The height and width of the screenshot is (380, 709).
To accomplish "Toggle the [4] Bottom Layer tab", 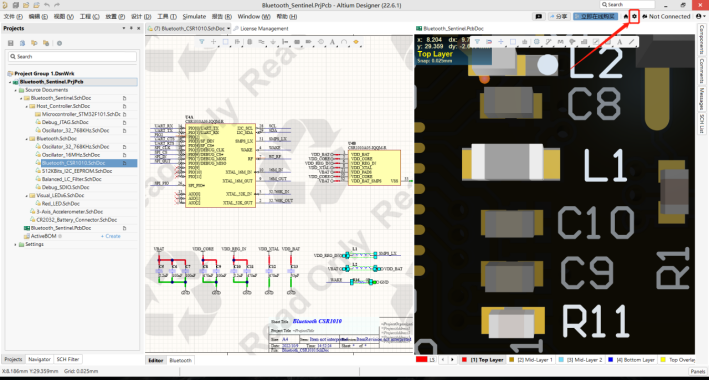I will [x=632, y=360].
